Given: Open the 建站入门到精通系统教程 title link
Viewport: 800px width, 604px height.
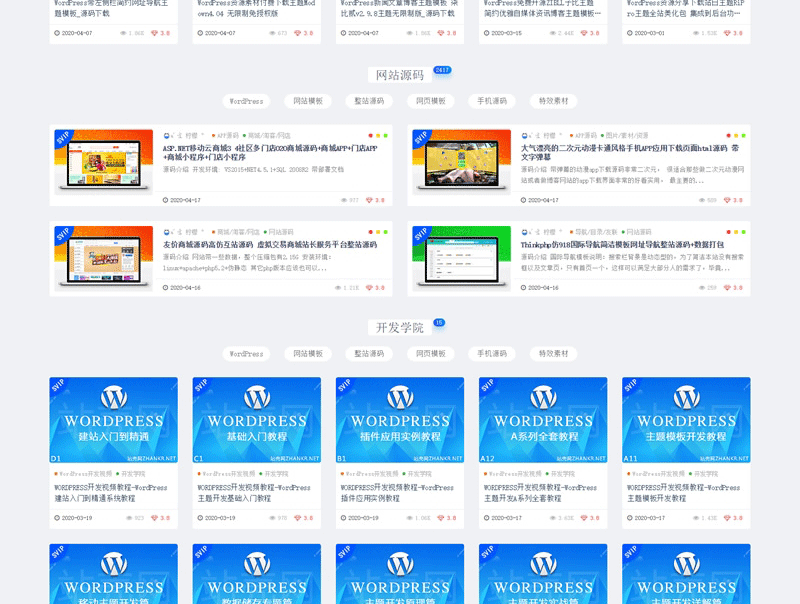Looking at the screenshot, I should coord(111,493).
